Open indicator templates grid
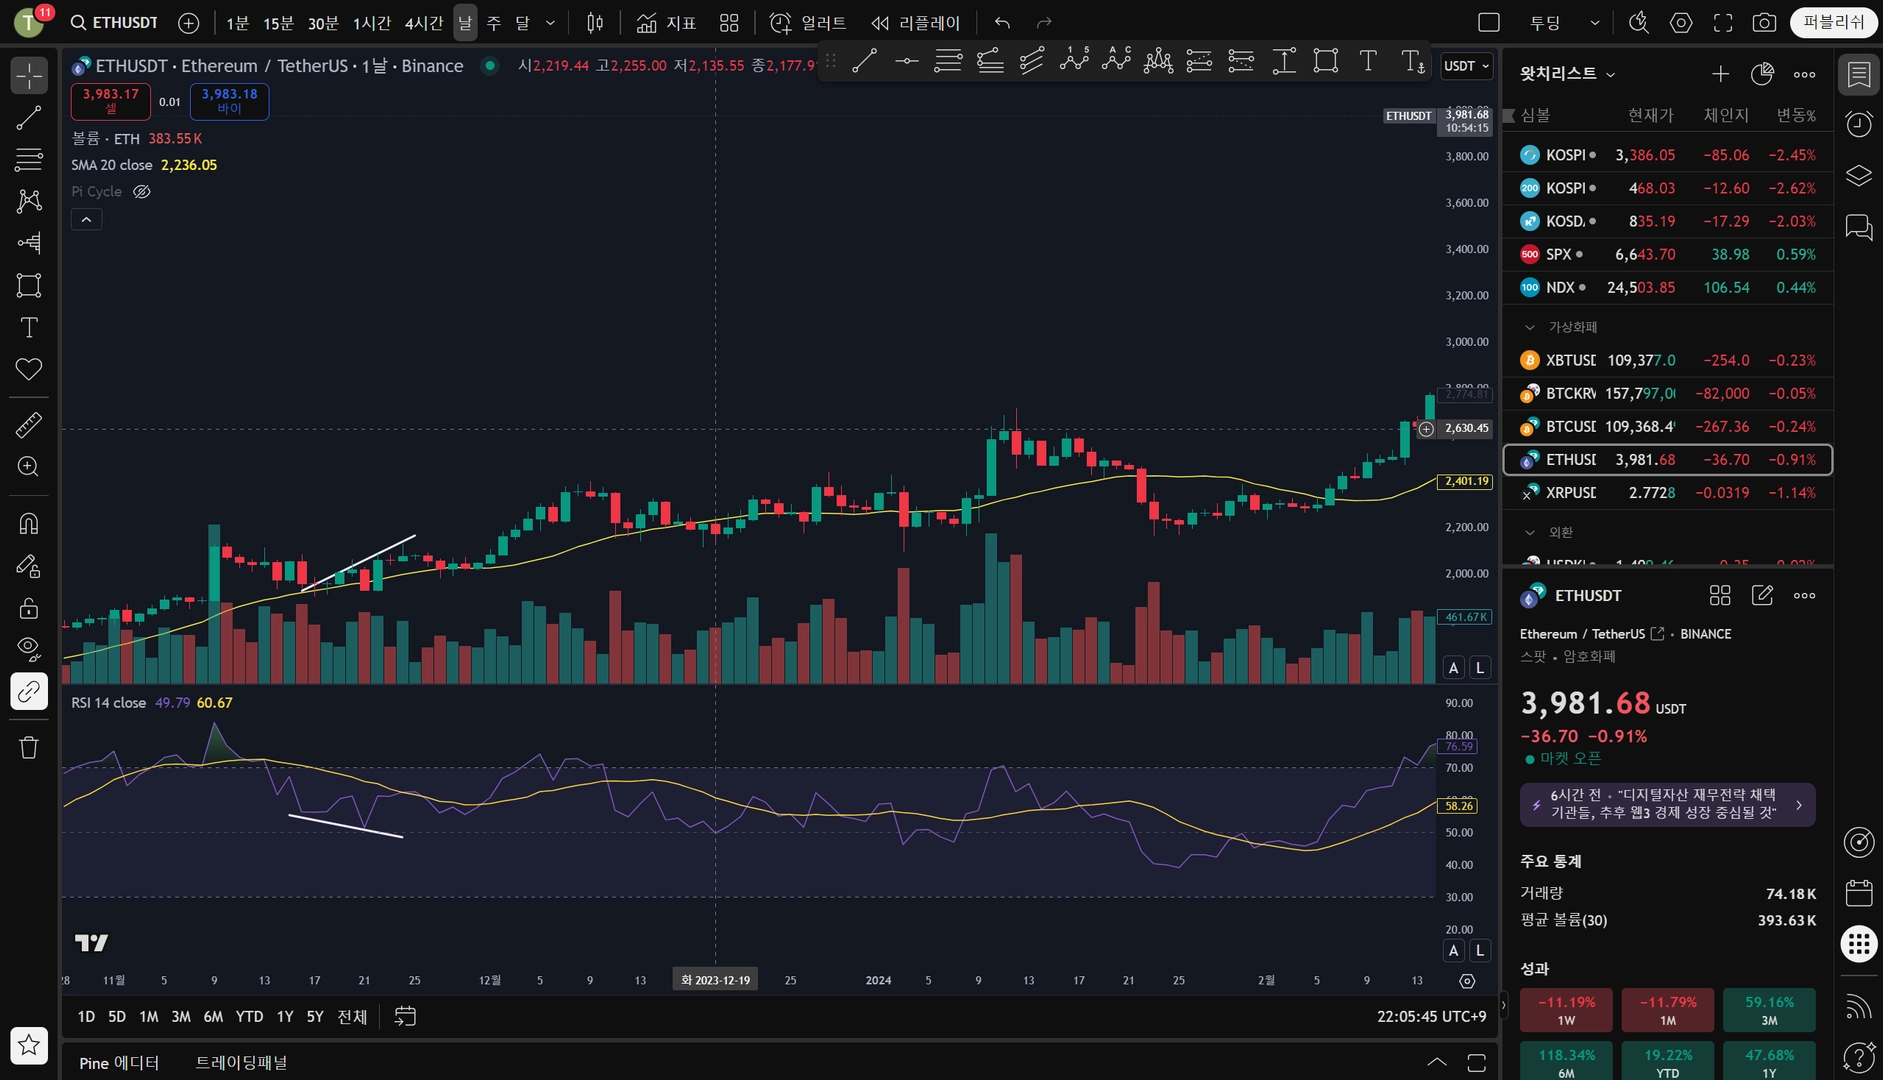 pos(729,22)
